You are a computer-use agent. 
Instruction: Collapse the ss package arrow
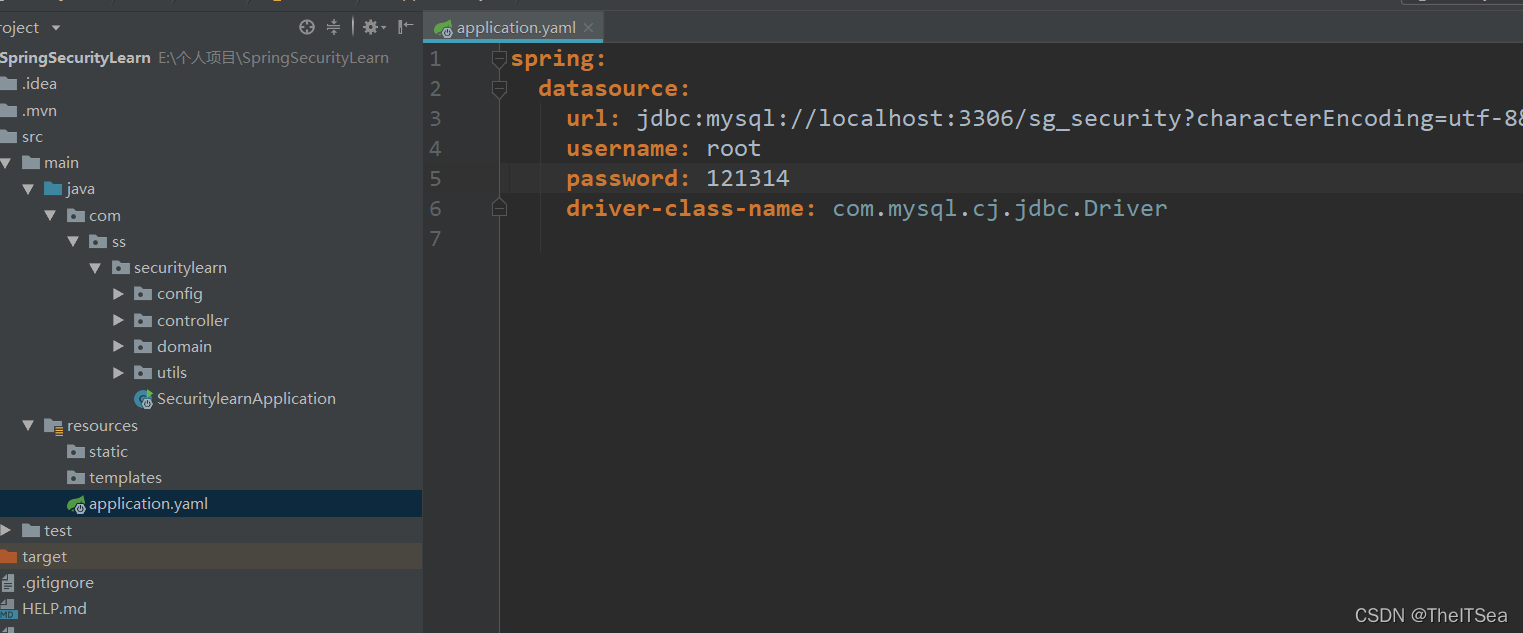click(x=73, y=241)
